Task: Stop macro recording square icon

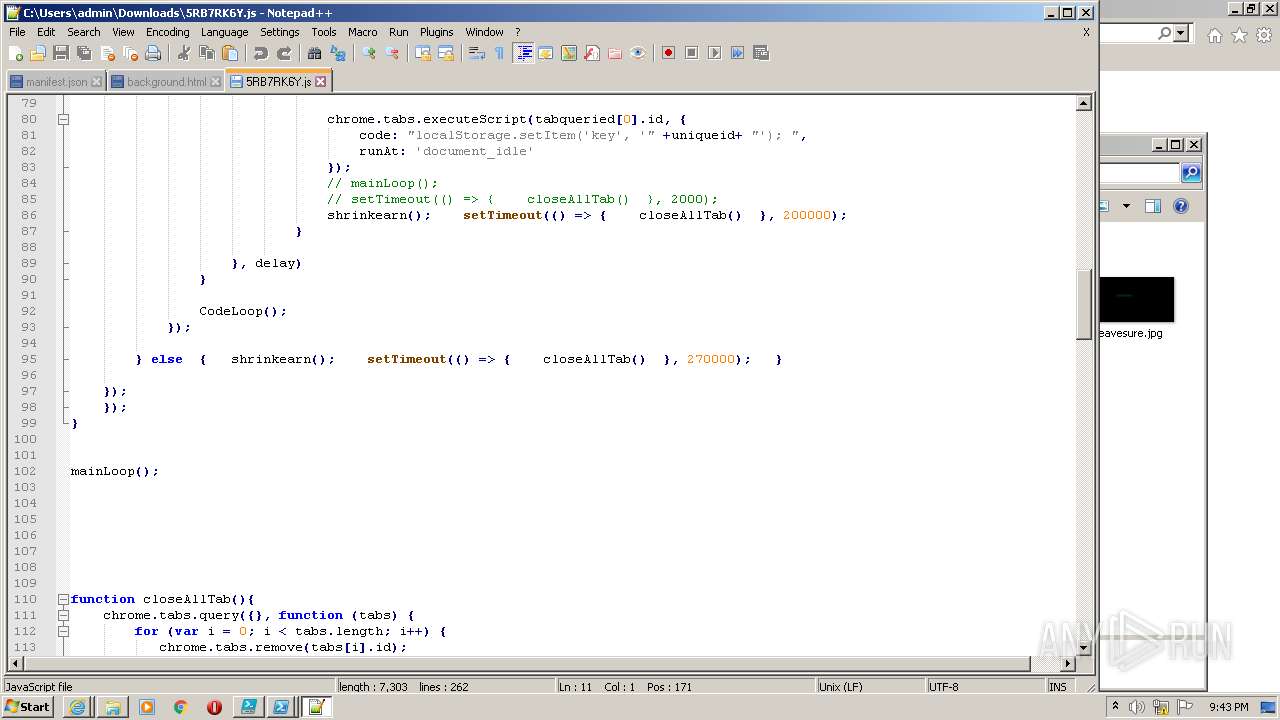Action: (691, 53)
